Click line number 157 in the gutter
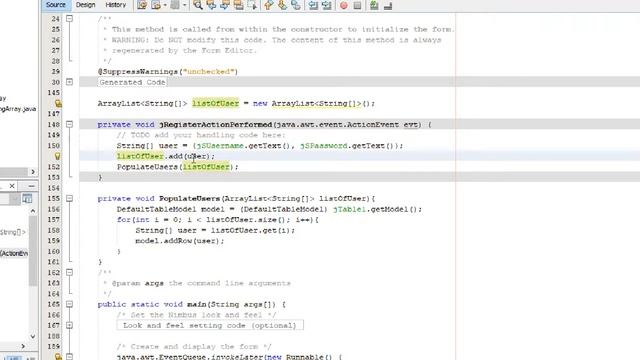The image size is (640, 360). [x=54, y=220]
